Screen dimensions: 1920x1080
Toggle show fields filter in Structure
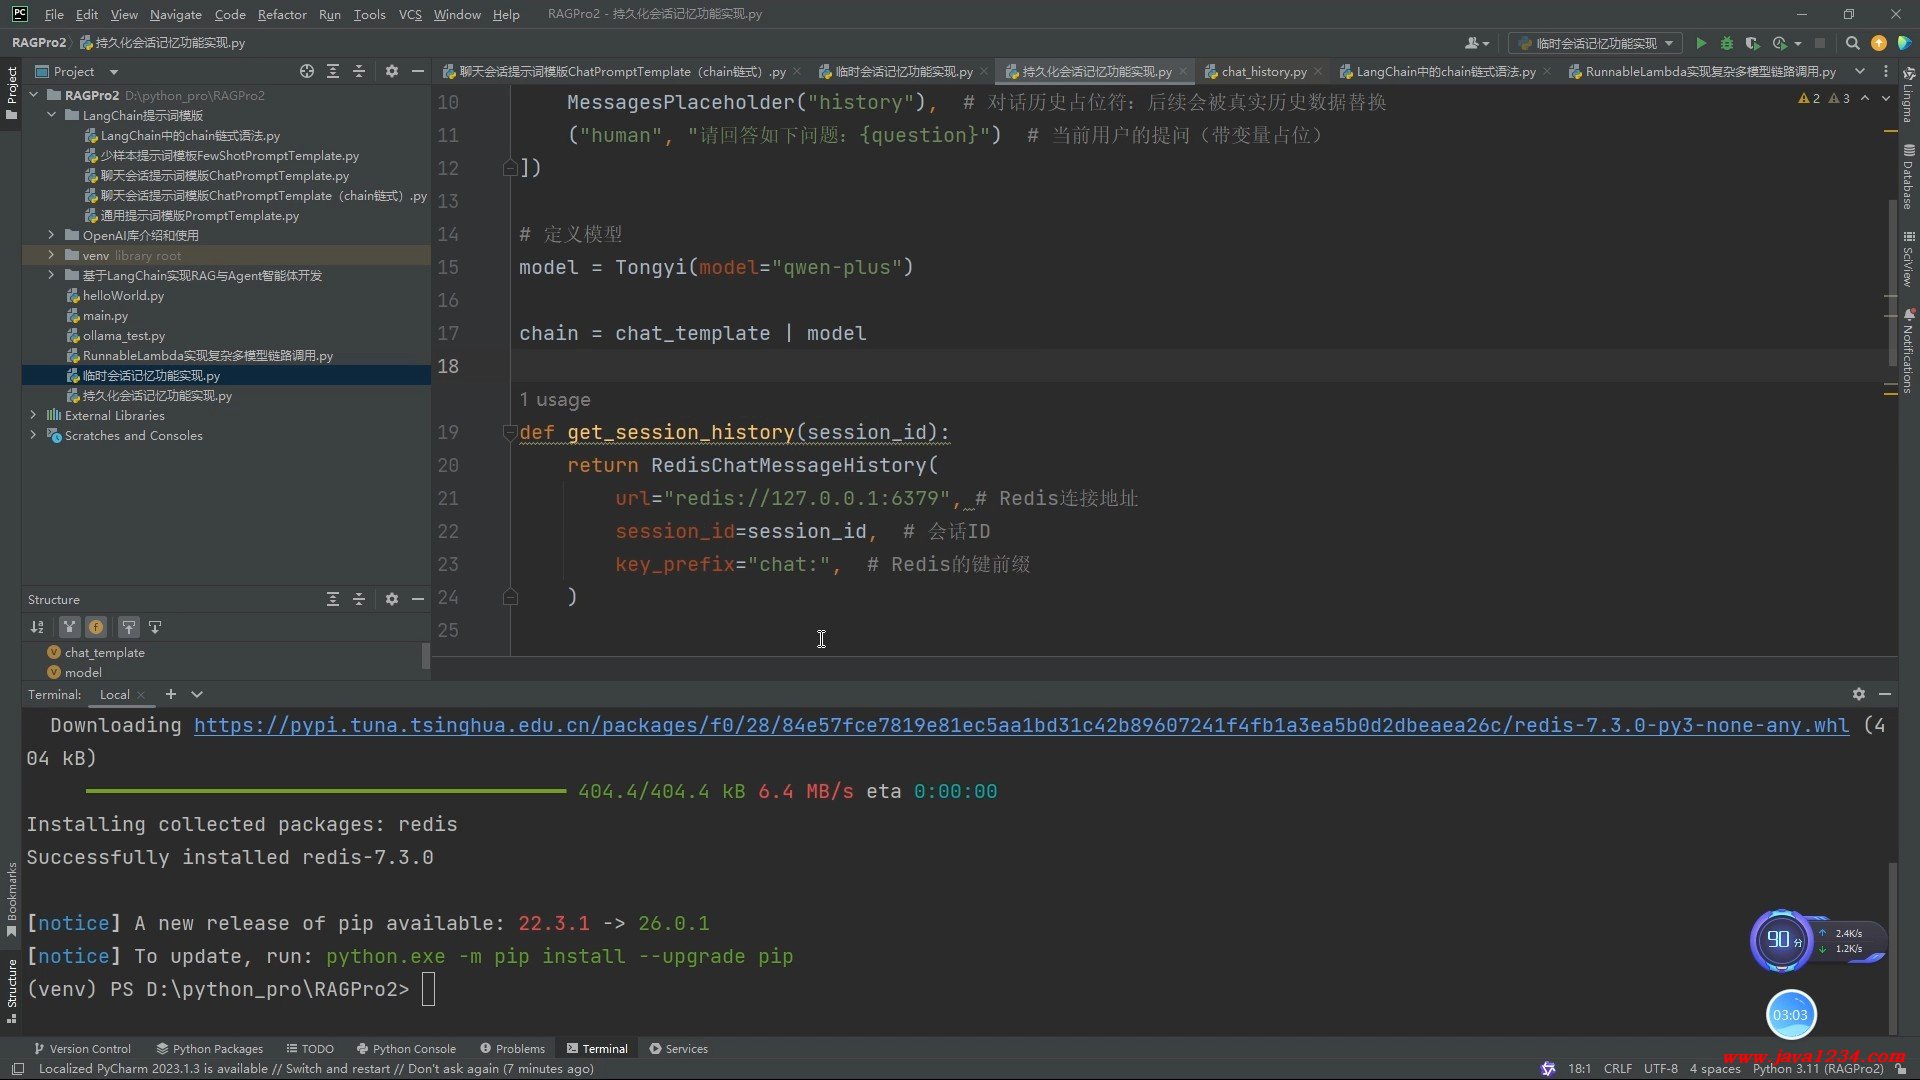(96, 627)
